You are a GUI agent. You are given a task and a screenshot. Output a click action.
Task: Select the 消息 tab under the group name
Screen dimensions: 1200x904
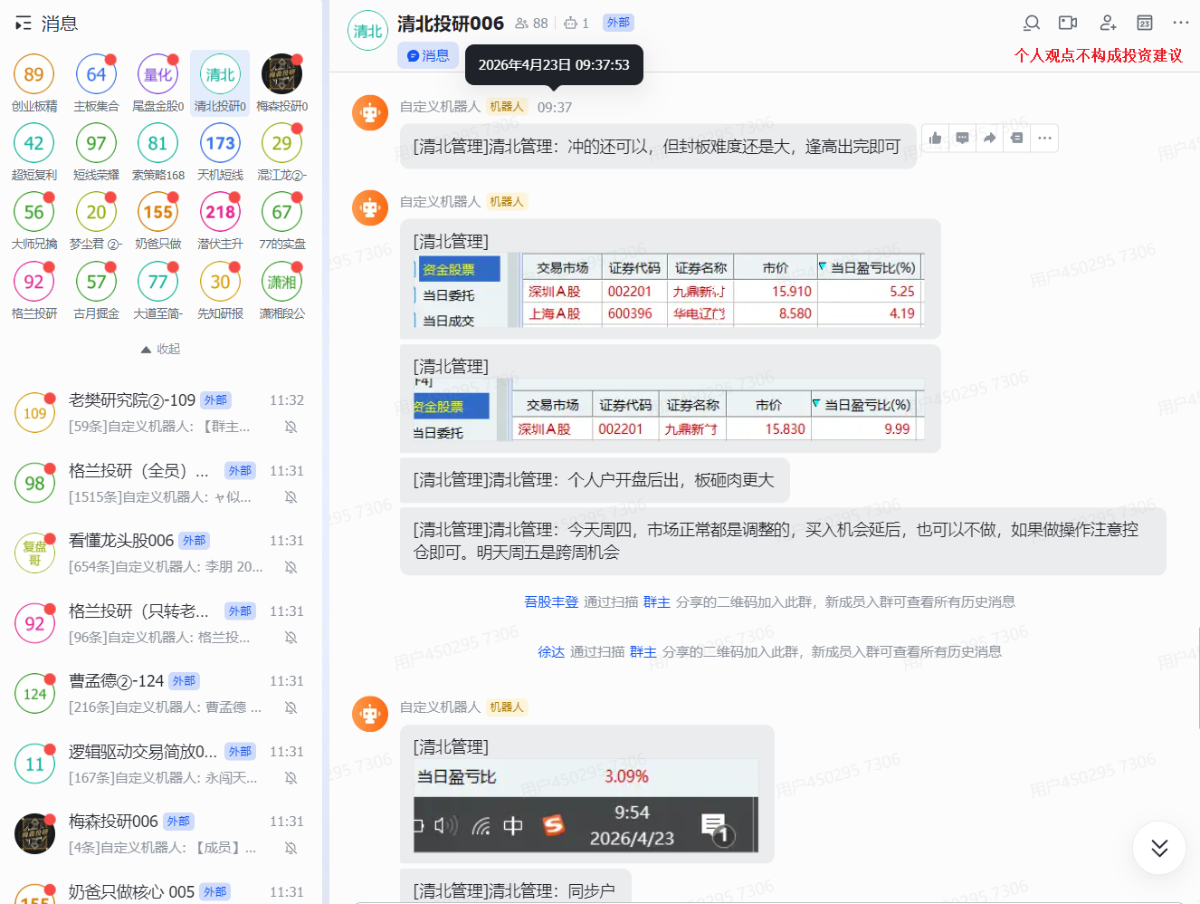tap(428, 56)
